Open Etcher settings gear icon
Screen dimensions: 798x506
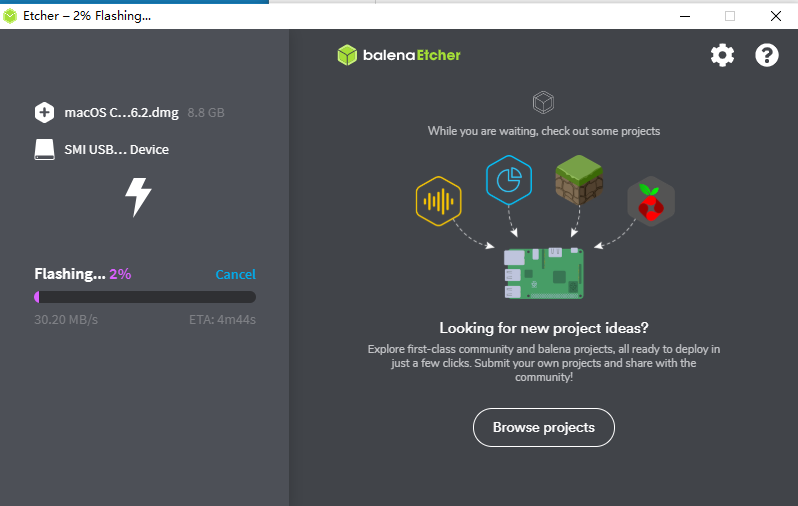tap(722, 55)
